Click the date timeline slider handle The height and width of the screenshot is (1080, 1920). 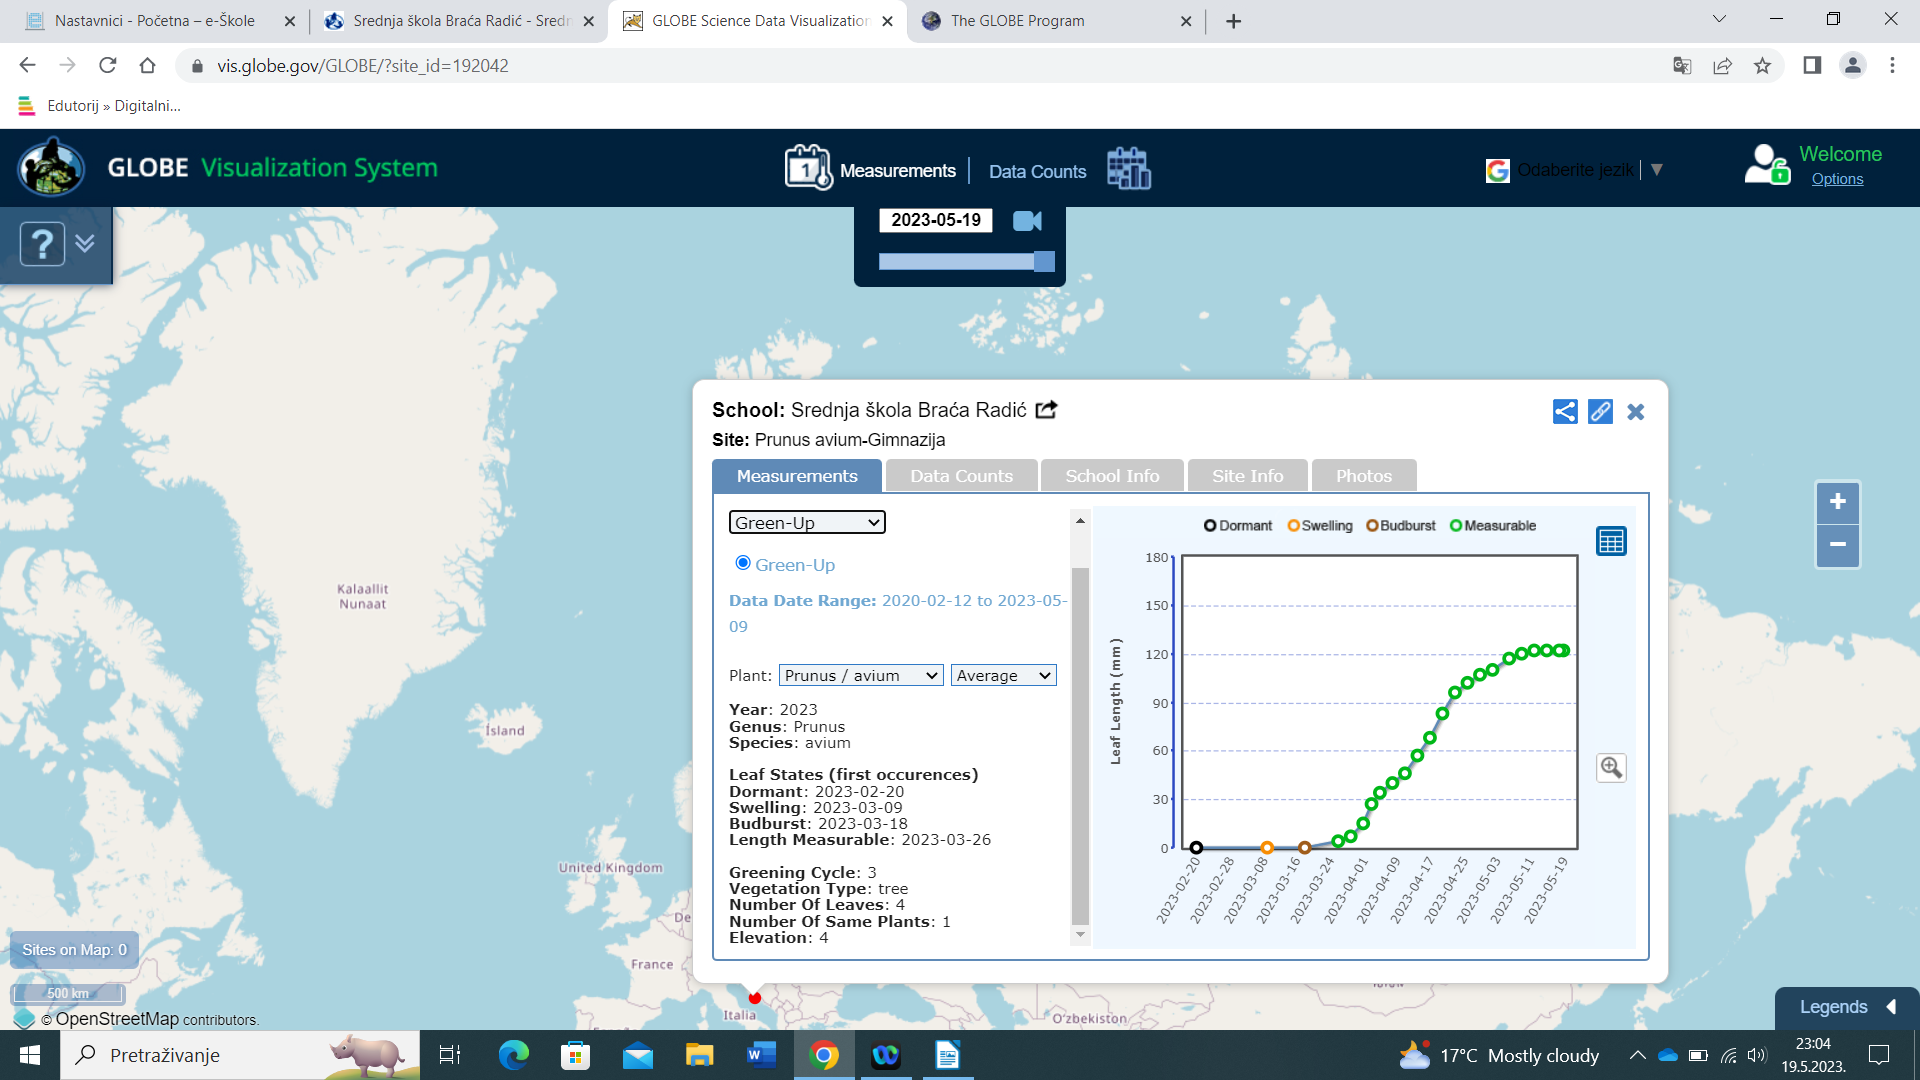(x=1044, y=261)
